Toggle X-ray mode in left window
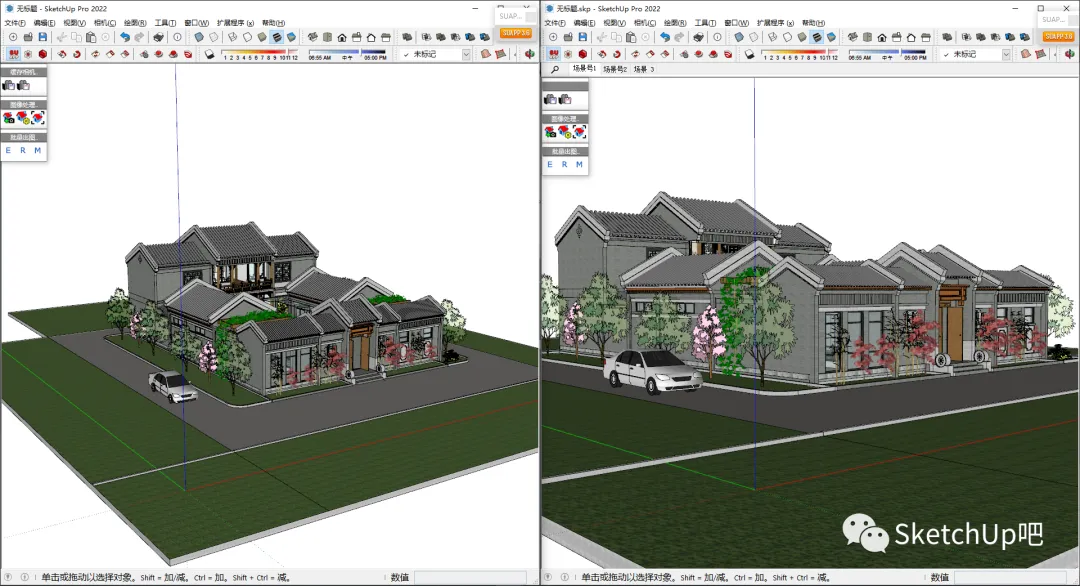 [x=198, y=37]
